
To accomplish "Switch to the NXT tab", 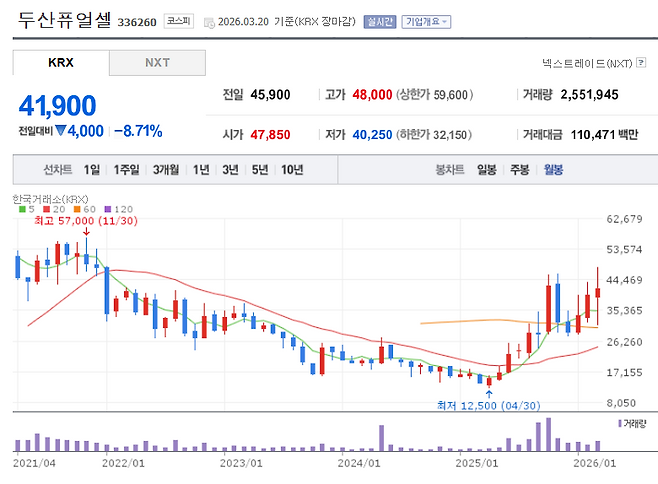I will [157, 63].
